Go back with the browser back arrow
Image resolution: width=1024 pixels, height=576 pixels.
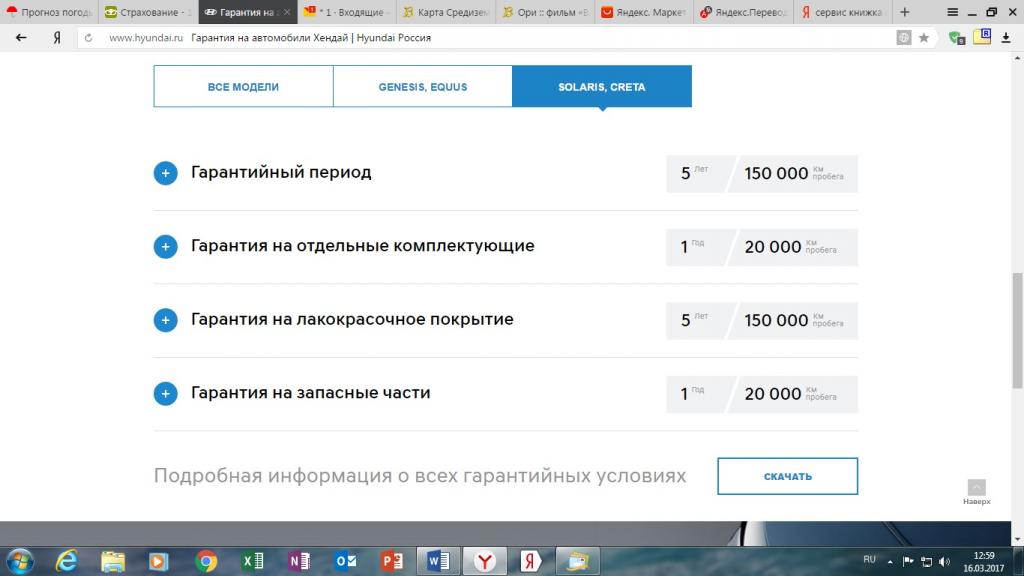21,38
